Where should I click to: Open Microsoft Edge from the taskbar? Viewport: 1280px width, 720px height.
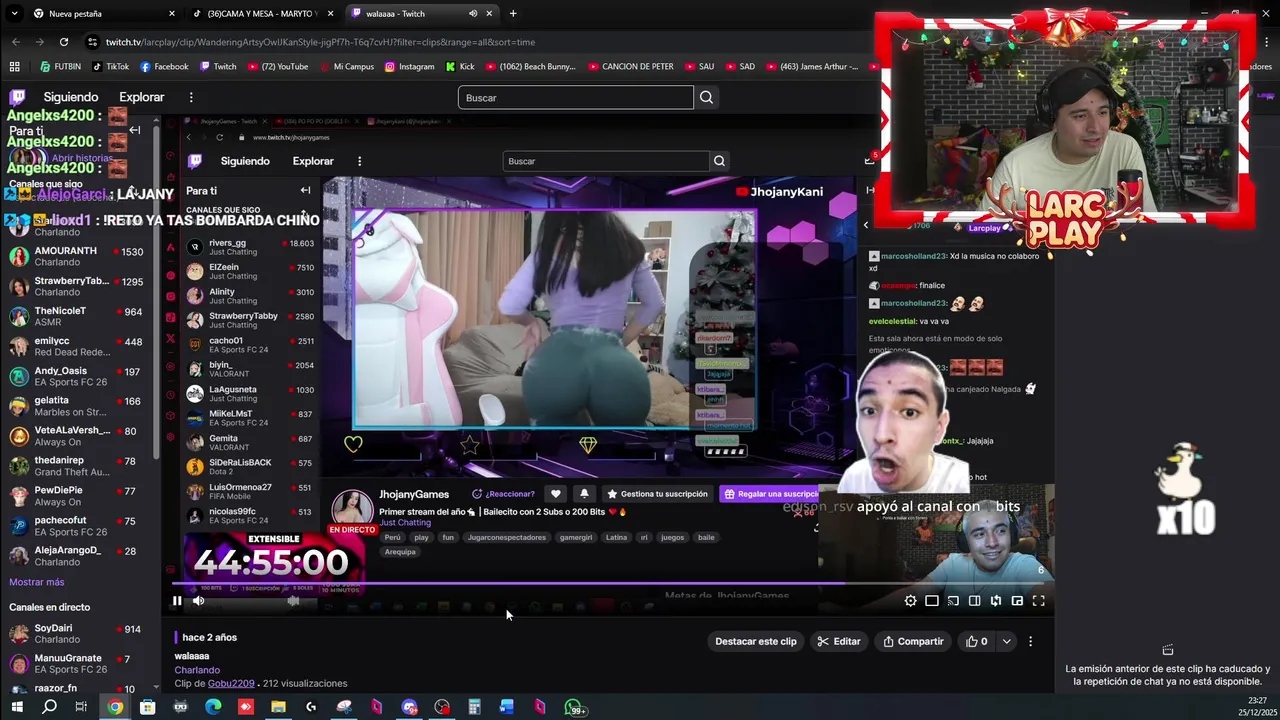[x=213, y=707]
